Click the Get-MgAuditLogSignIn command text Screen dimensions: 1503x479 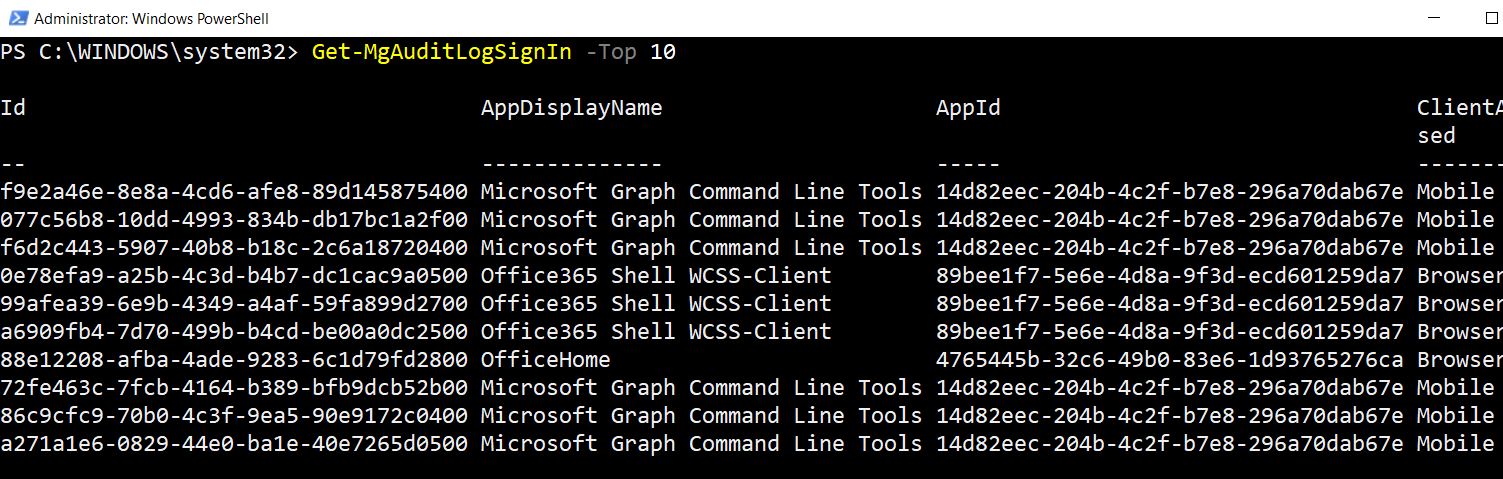tap(441, 52)
